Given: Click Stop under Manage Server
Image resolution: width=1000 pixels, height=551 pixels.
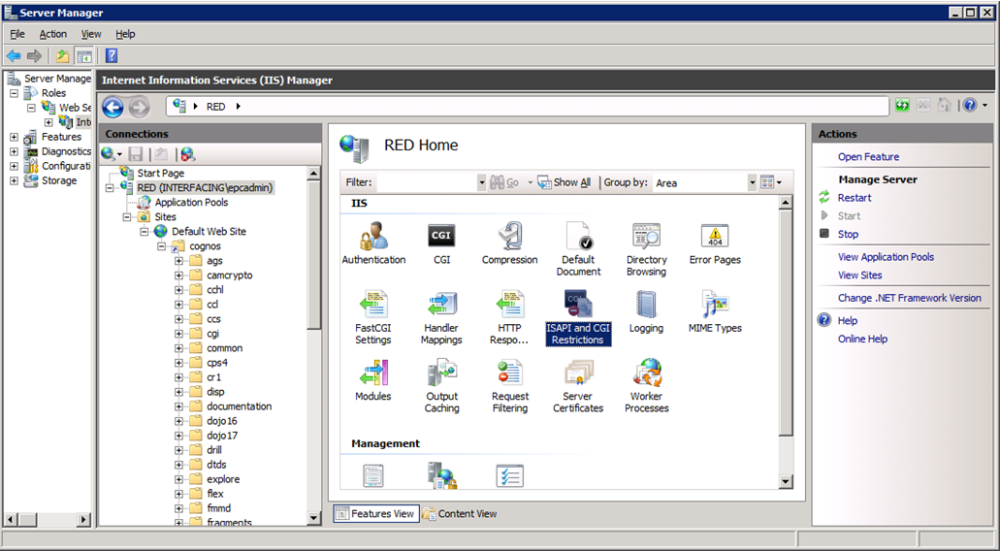Looking at the screenshot, I should (848, 234).
